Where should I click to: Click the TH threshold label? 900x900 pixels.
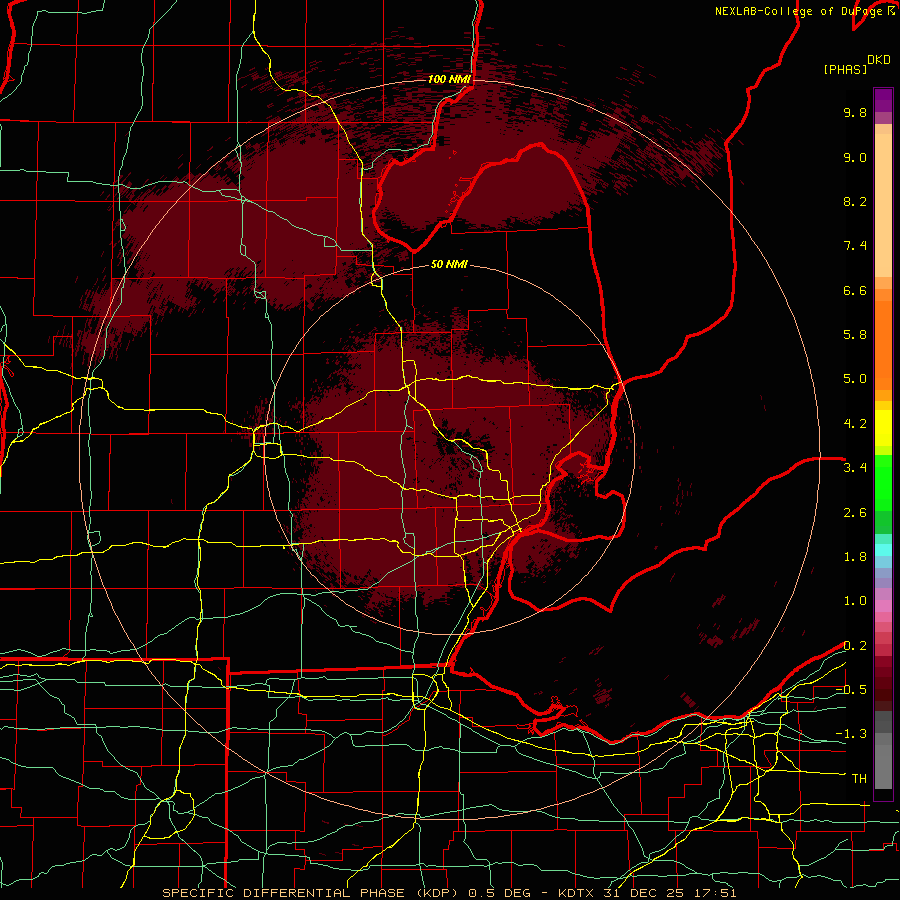click(859, 779)
